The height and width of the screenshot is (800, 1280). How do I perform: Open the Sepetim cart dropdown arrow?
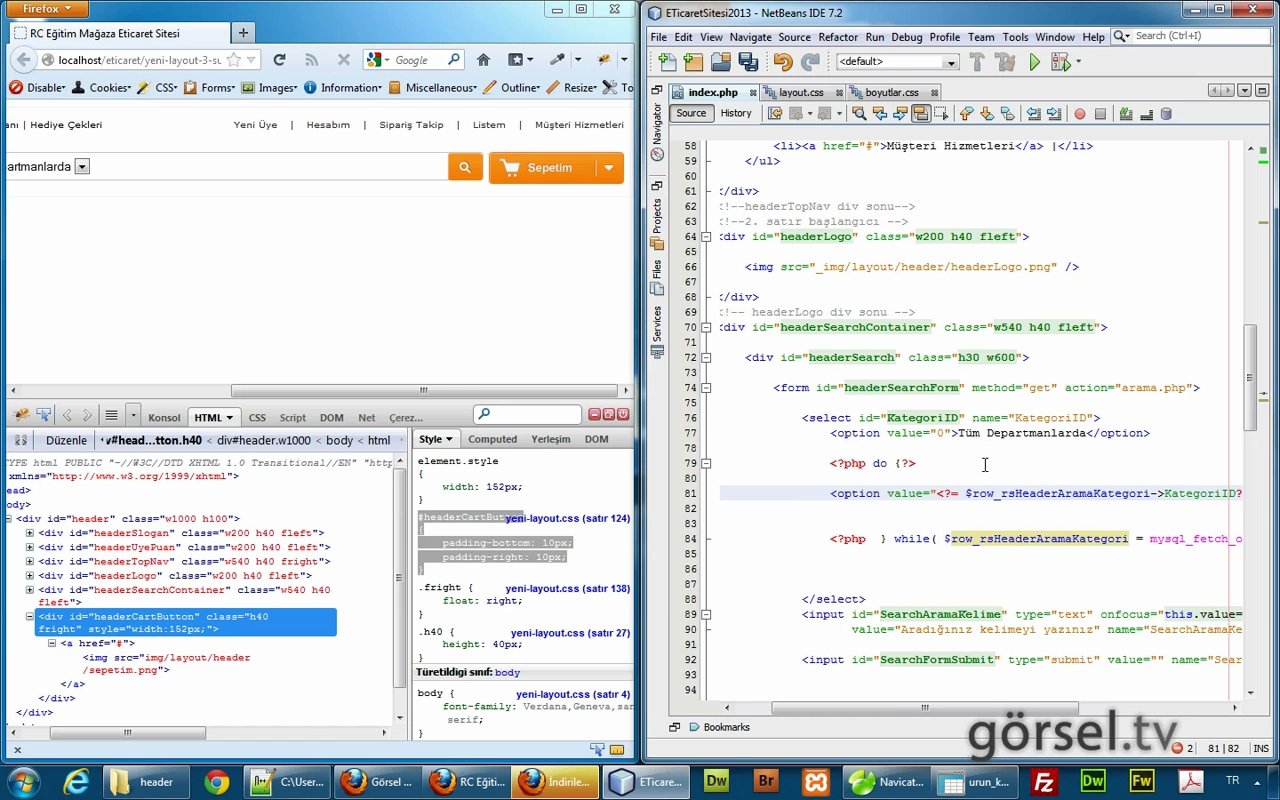pyautogui.click(x=610, y=167)
